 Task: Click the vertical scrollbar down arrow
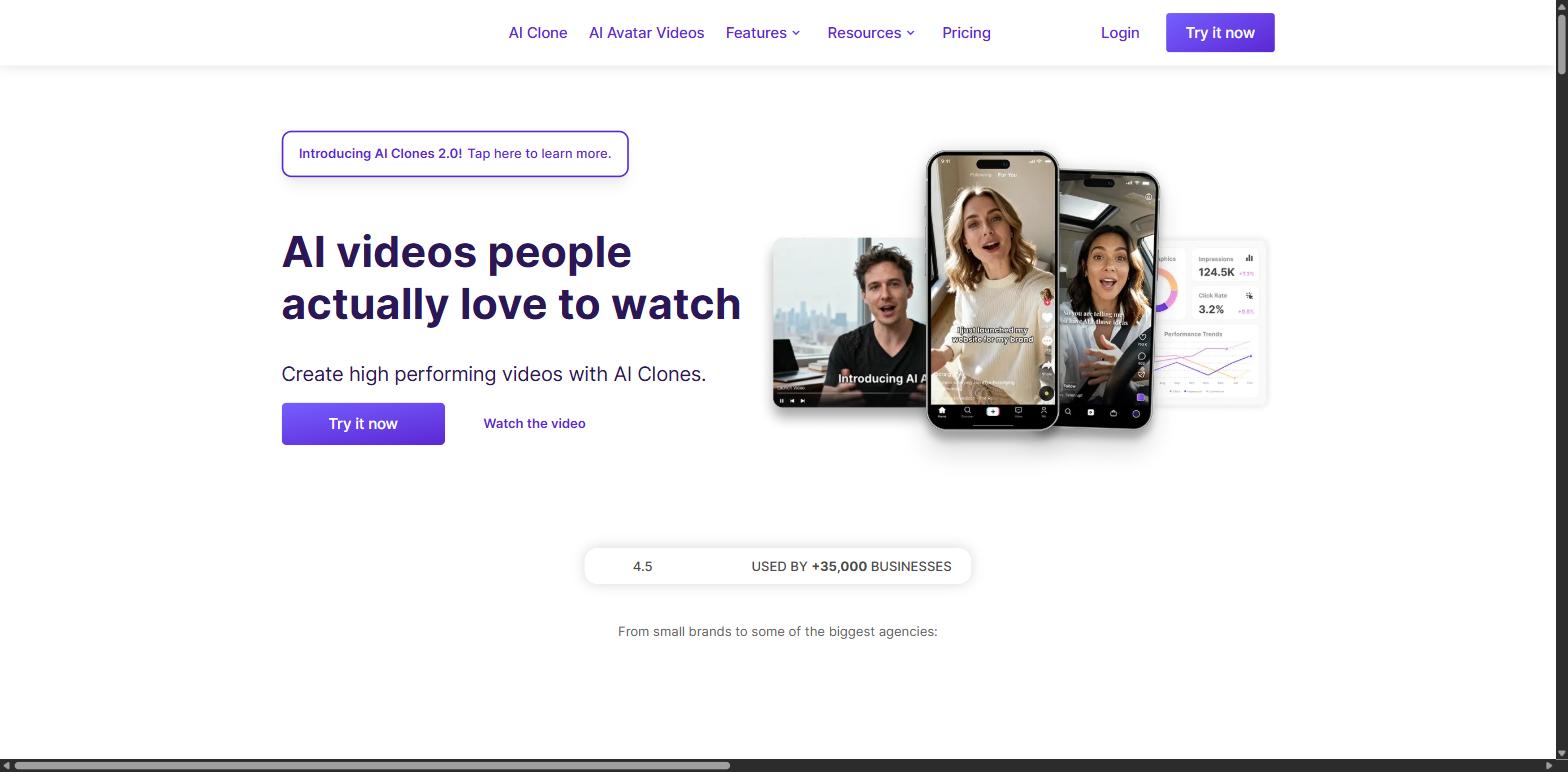tap(1561, 753)
